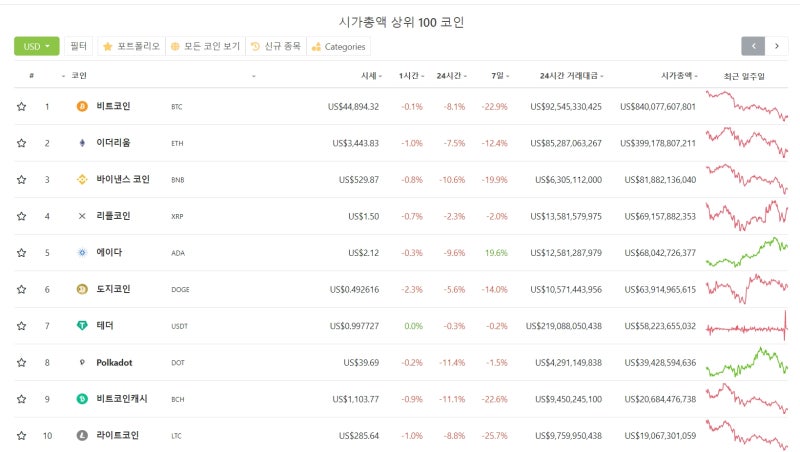Image resolution: width=800 pixels, height=452 pixels.
Task: Toggle favorite star for 에이다 row
Action: (x=21, y=253)
